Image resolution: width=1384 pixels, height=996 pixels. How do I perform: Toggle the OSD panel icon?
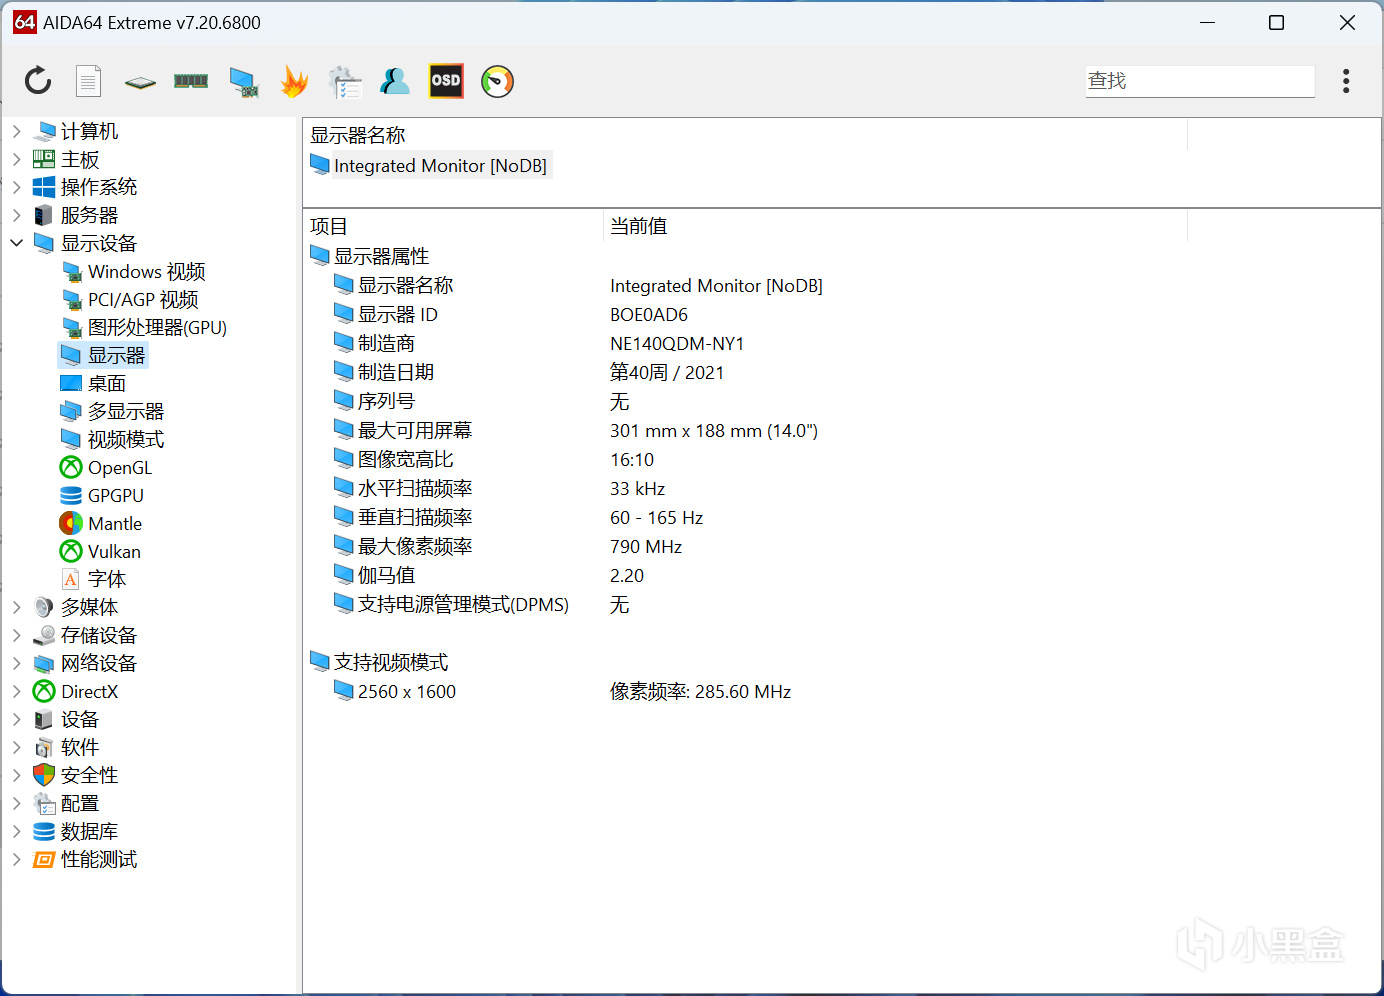click(446, 81)
